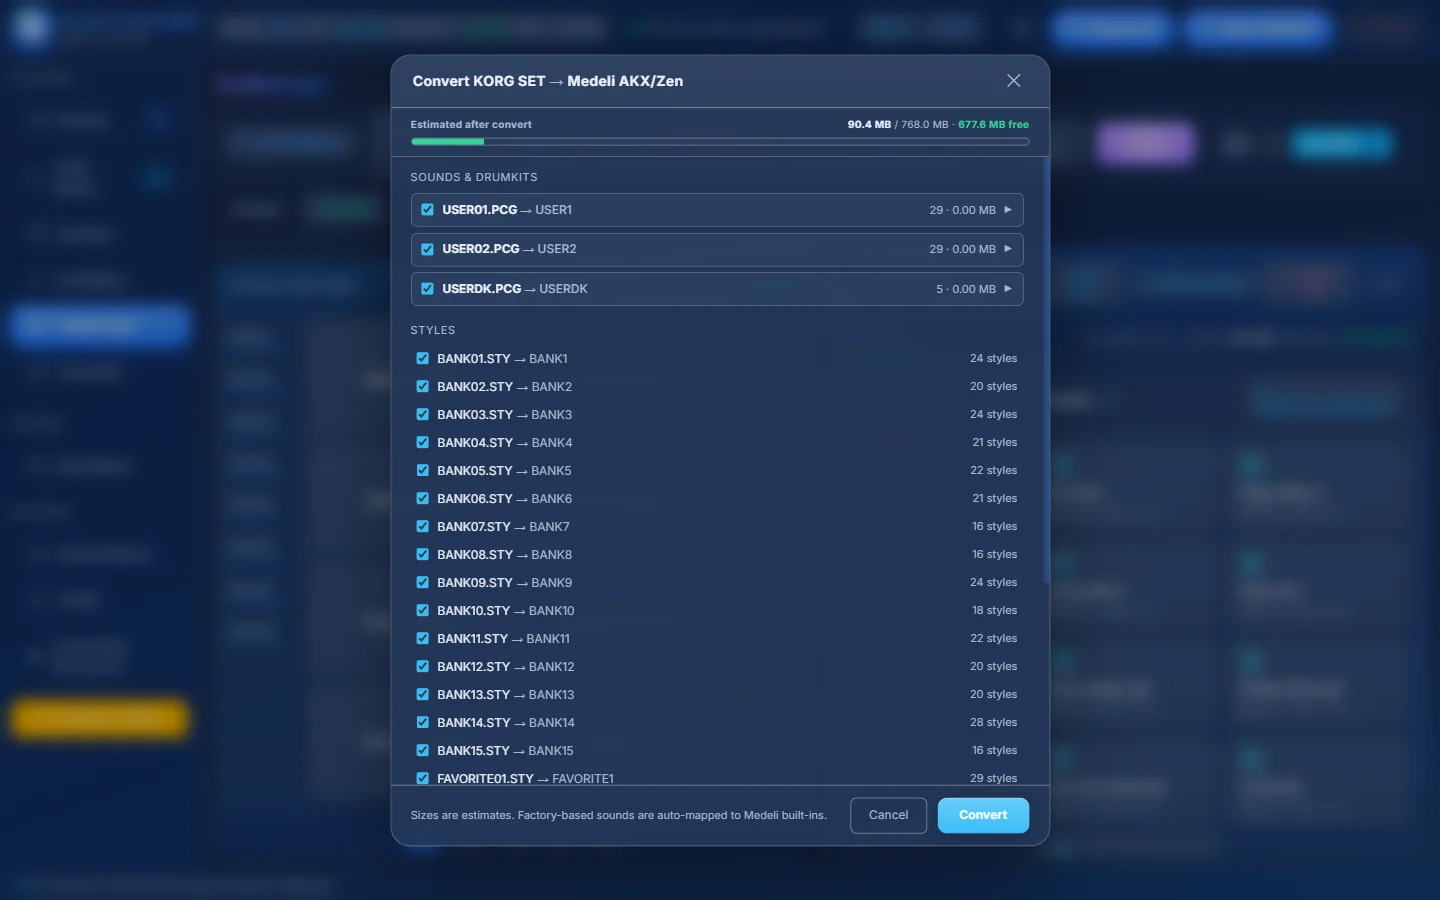Click the dialog title text
1440x900 pixels.
click(x=548, y=81)
